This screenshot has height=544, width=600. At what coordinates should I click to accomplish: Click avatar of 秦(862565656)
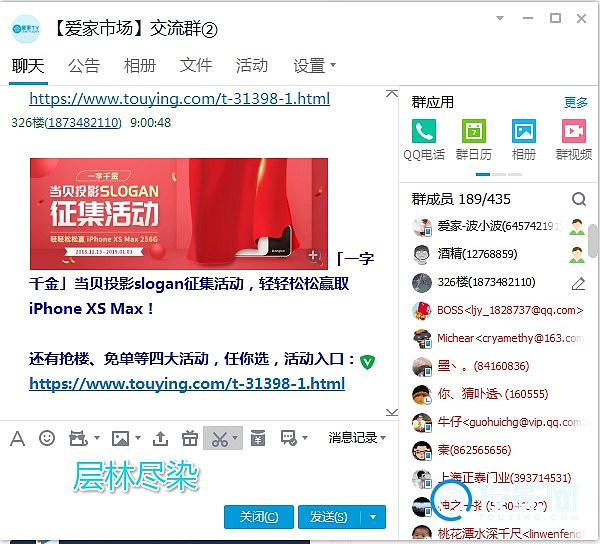click(x=422, y=450)
